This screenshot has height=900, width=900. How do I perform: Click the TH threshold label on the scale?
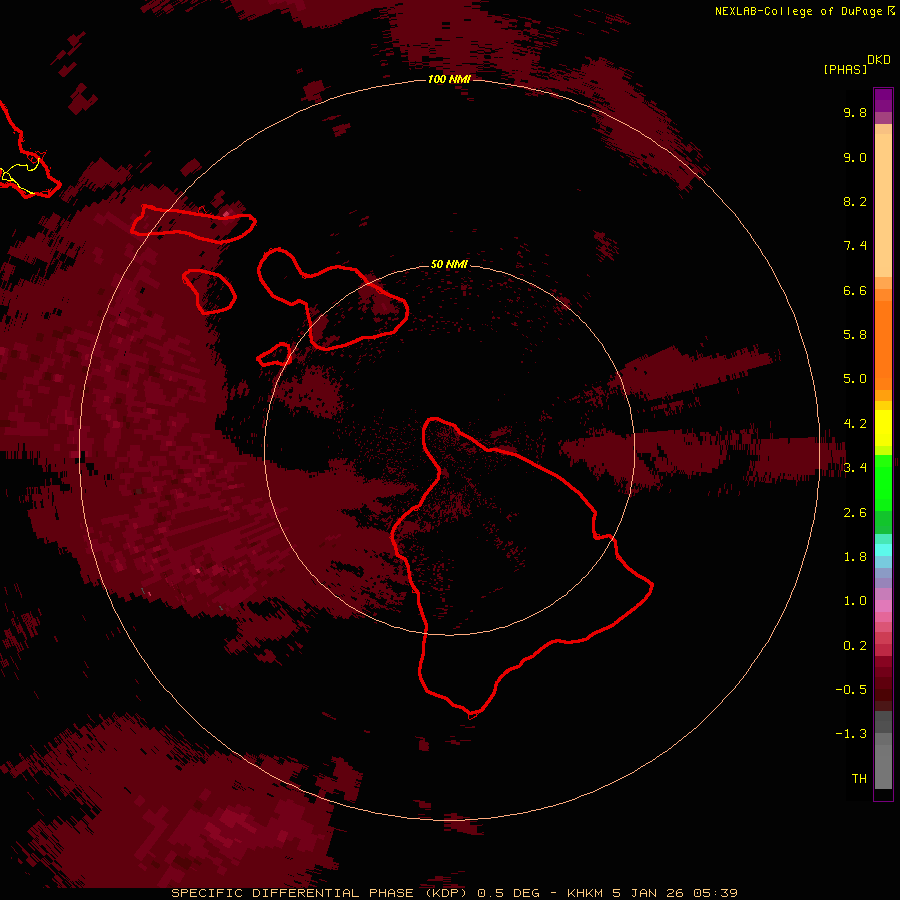tap(859, 779)
